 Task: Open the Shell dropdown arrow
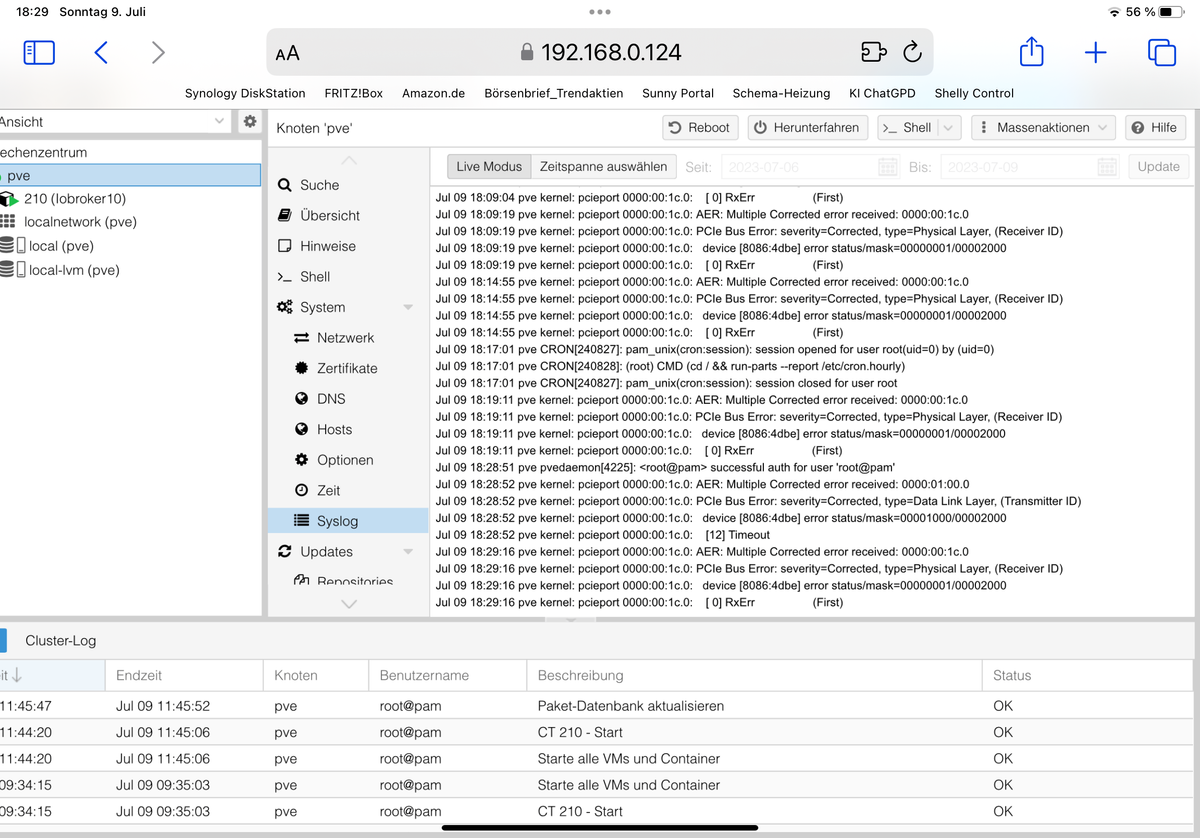pyautogui.click(x=949, y=128)
